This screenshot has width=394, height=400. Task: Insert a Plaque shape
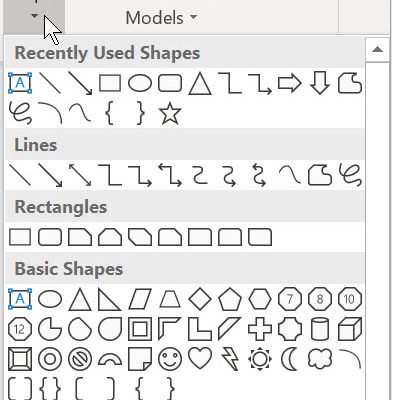[x=290, y=329]
